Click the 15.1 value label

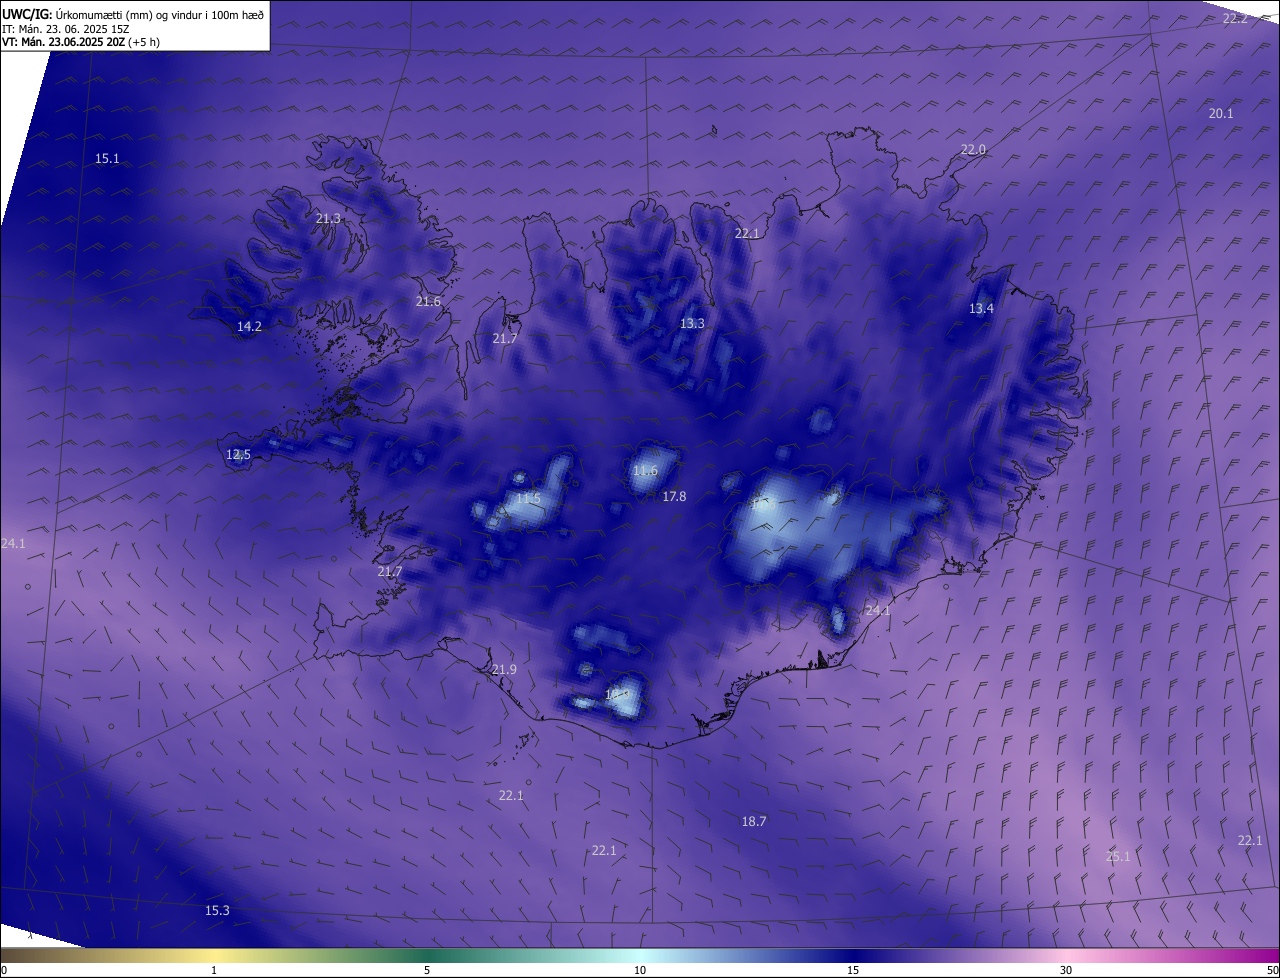[107, 159]
